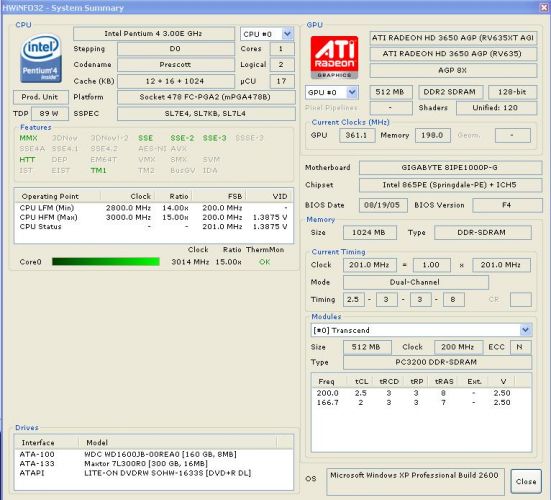Click the Intel 865PE chipset field
Image resolution: width=551 pixels, height=500 pixels.
click(x=450, y=185)
